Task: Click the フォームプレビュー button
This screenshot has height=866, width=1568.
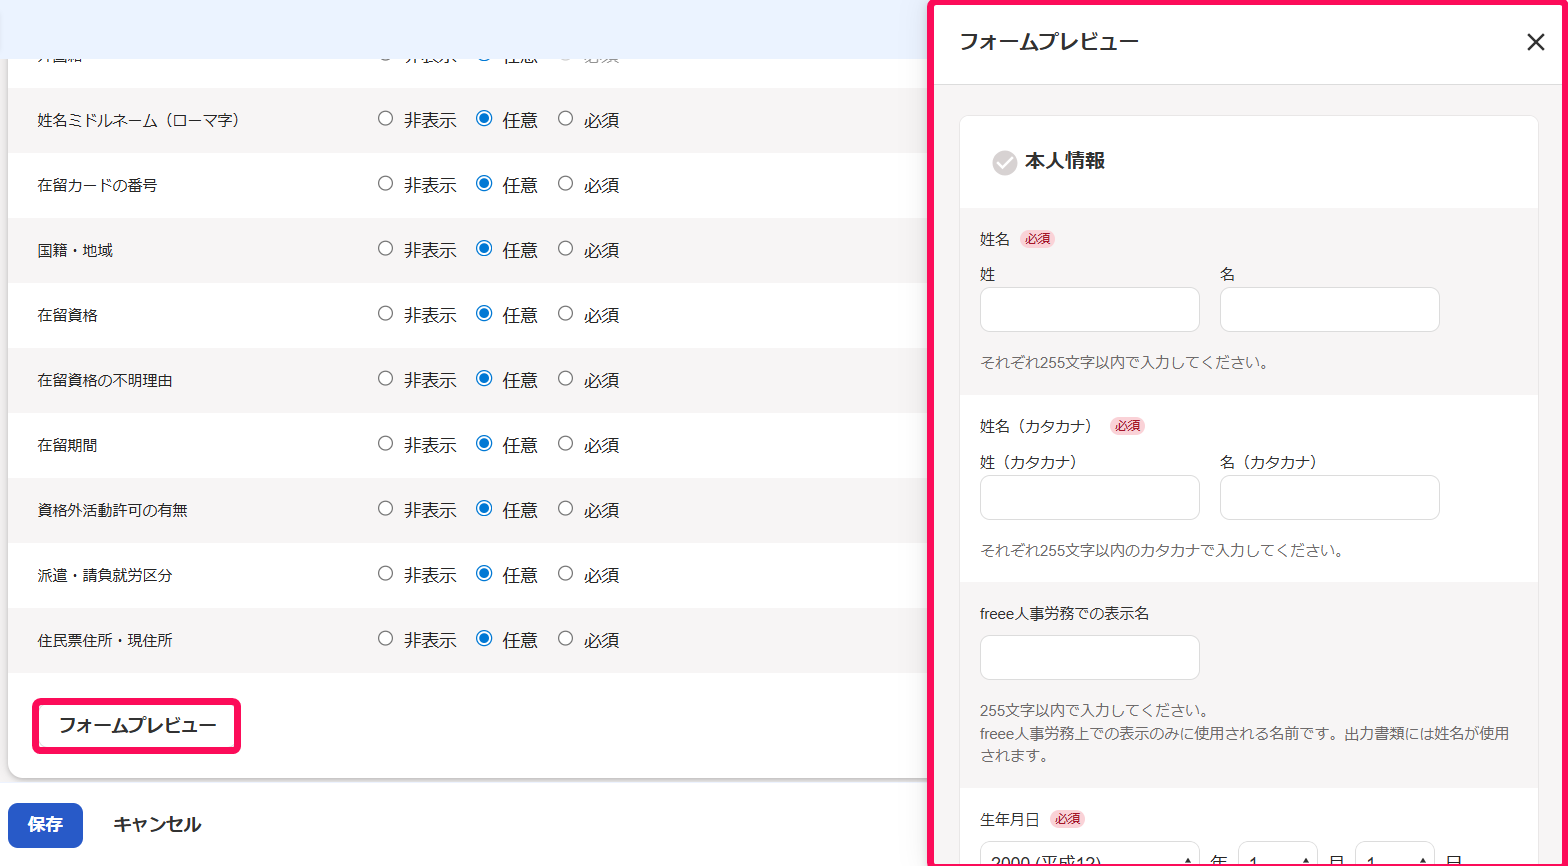Action: coord(138,726)
